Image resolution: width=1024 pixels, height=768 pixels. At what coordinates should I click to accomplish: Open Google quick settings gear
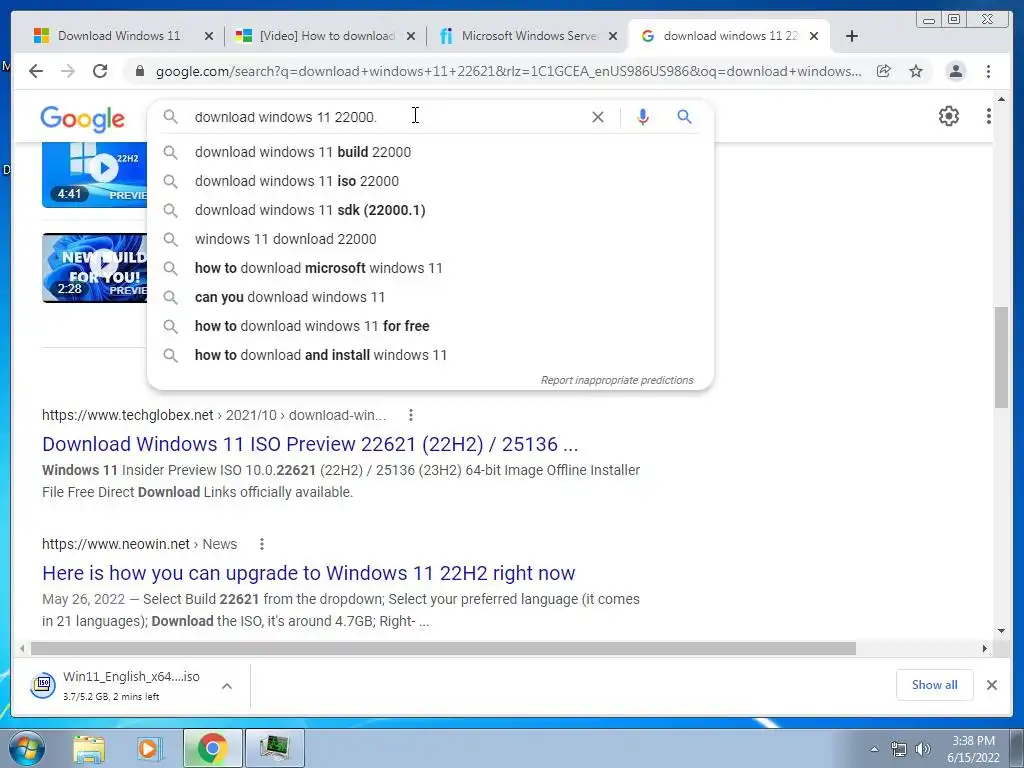tap(948, 116)
